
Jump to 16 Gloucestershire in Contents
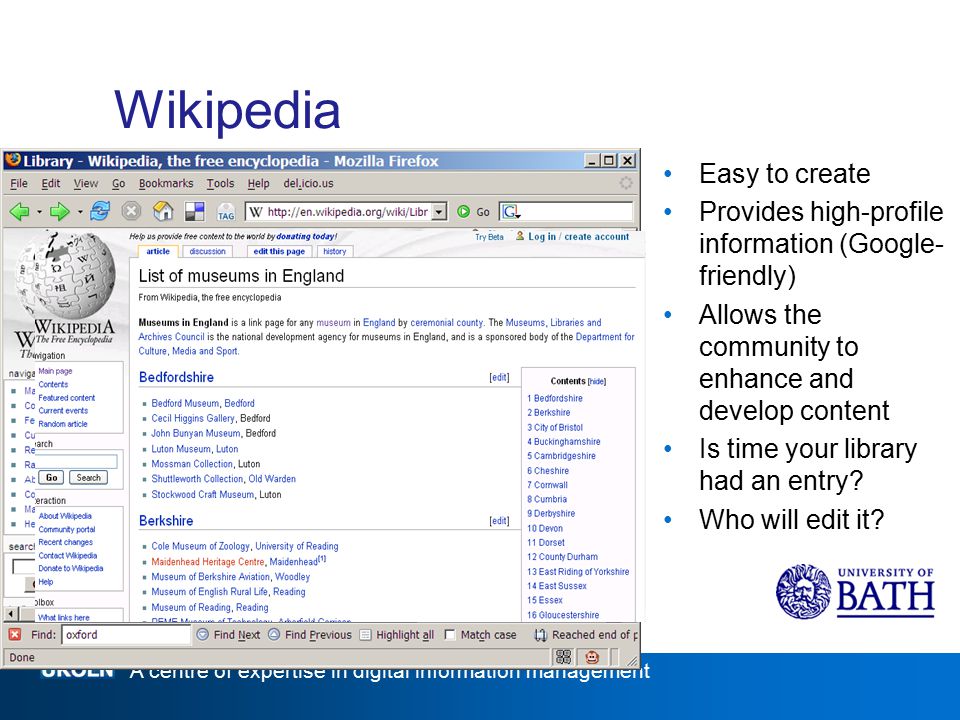(x=563, y=615)
